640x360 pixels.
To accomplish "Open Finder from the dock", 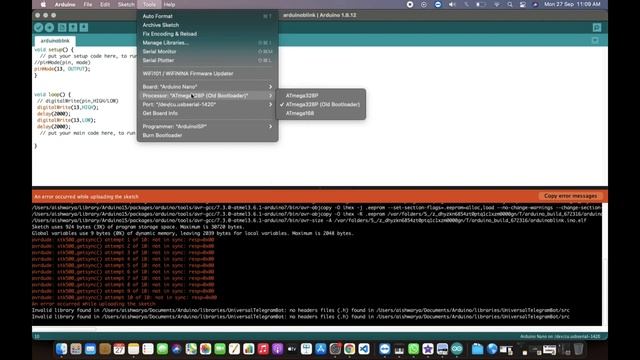I will coord(61,349).
